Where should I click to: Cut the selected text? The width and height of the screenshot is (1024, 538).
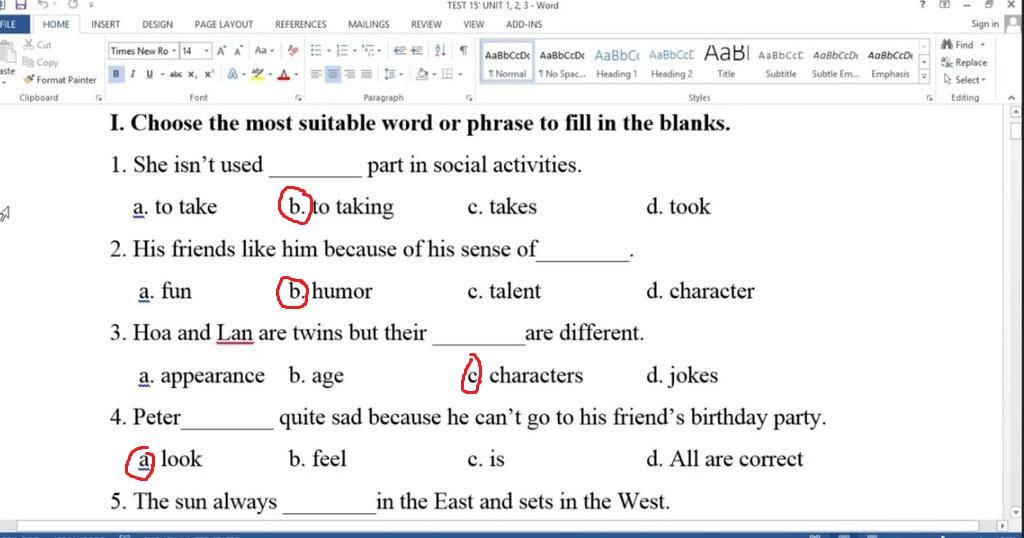click(x=37, y=44)
